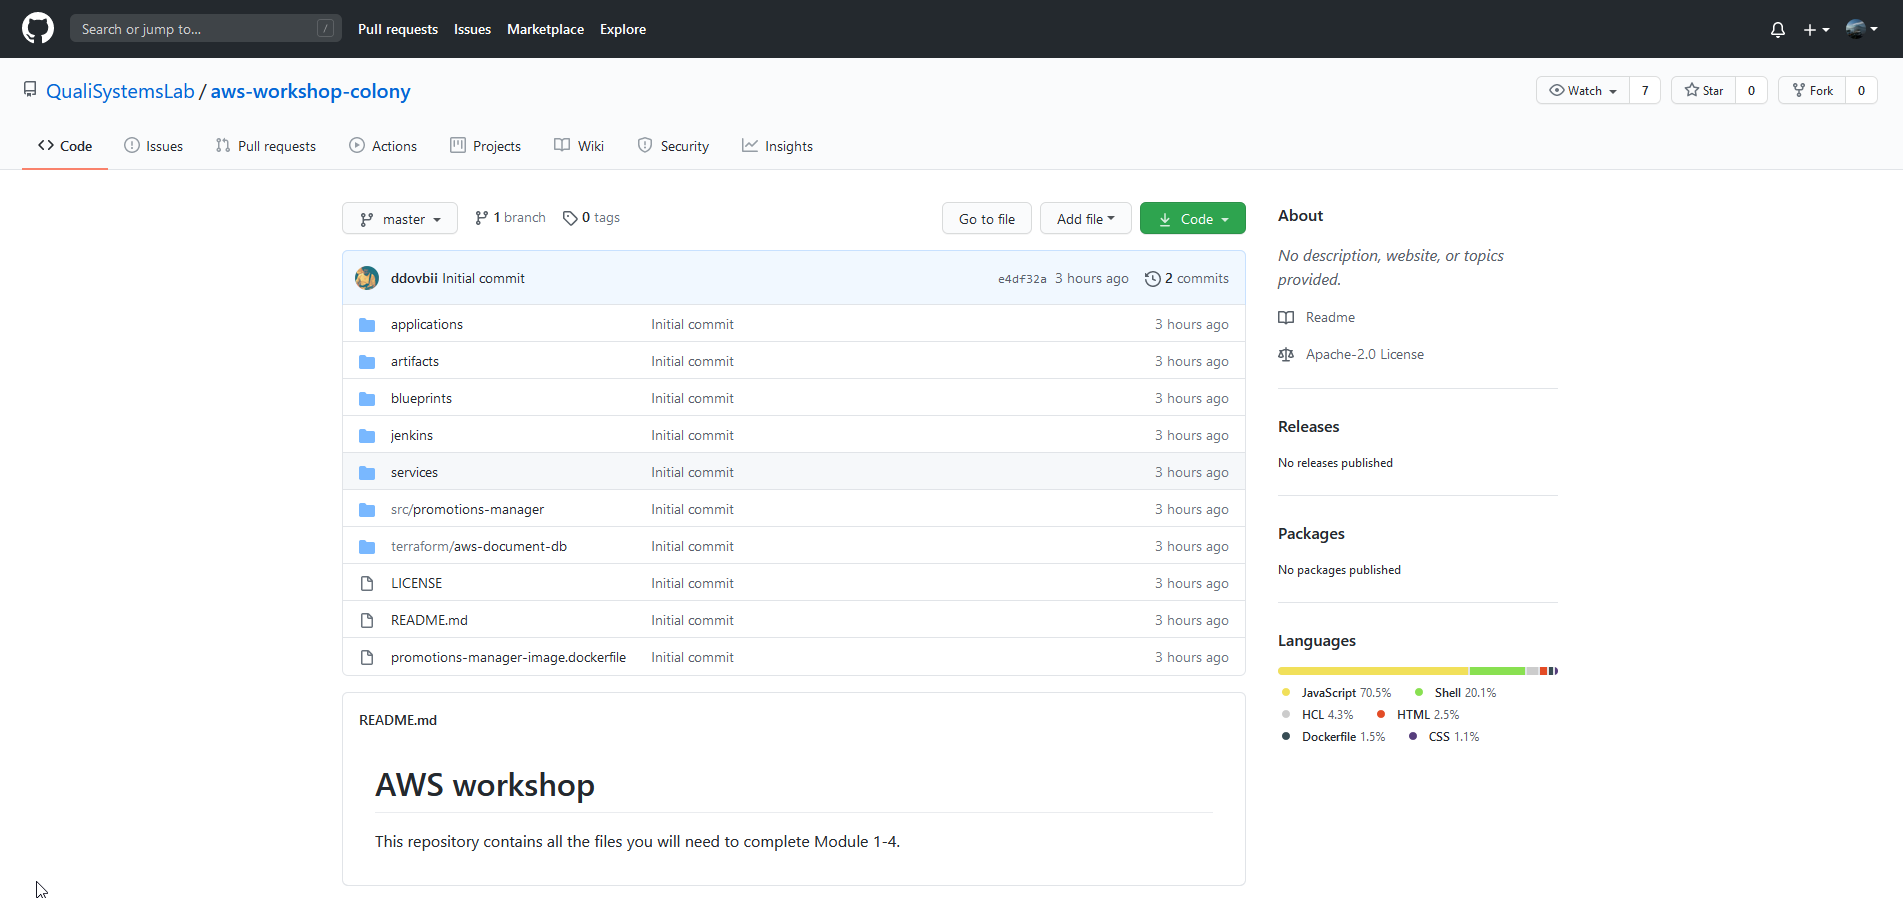This screenshot has height=898, width=1903.
Task: Switch to the Code tab
Action: [65, 146]
